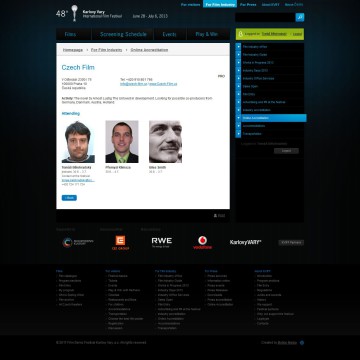Switch to the For Press top tab

(x=248, y=5)
